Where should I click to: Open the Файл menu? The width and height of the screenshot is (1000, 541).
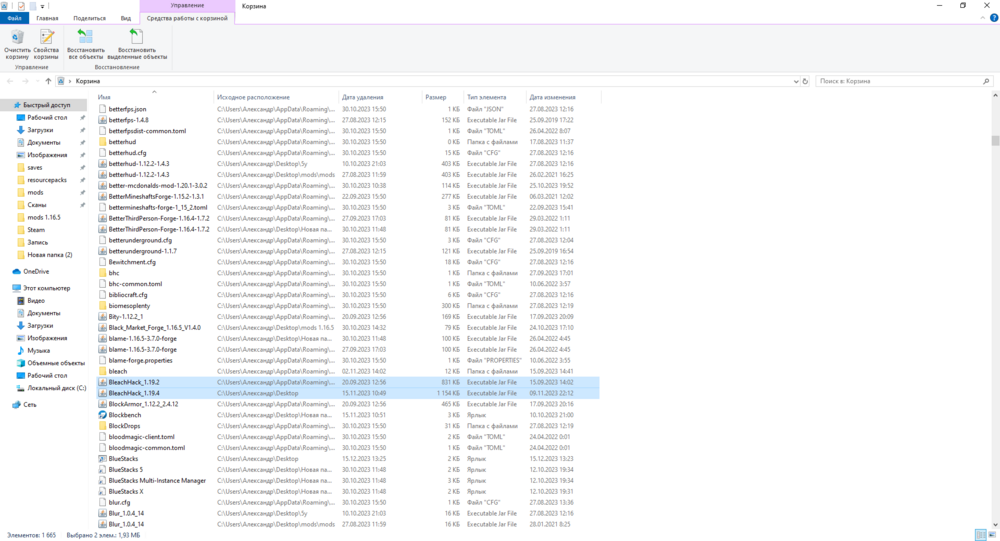(x=14, y=18)
